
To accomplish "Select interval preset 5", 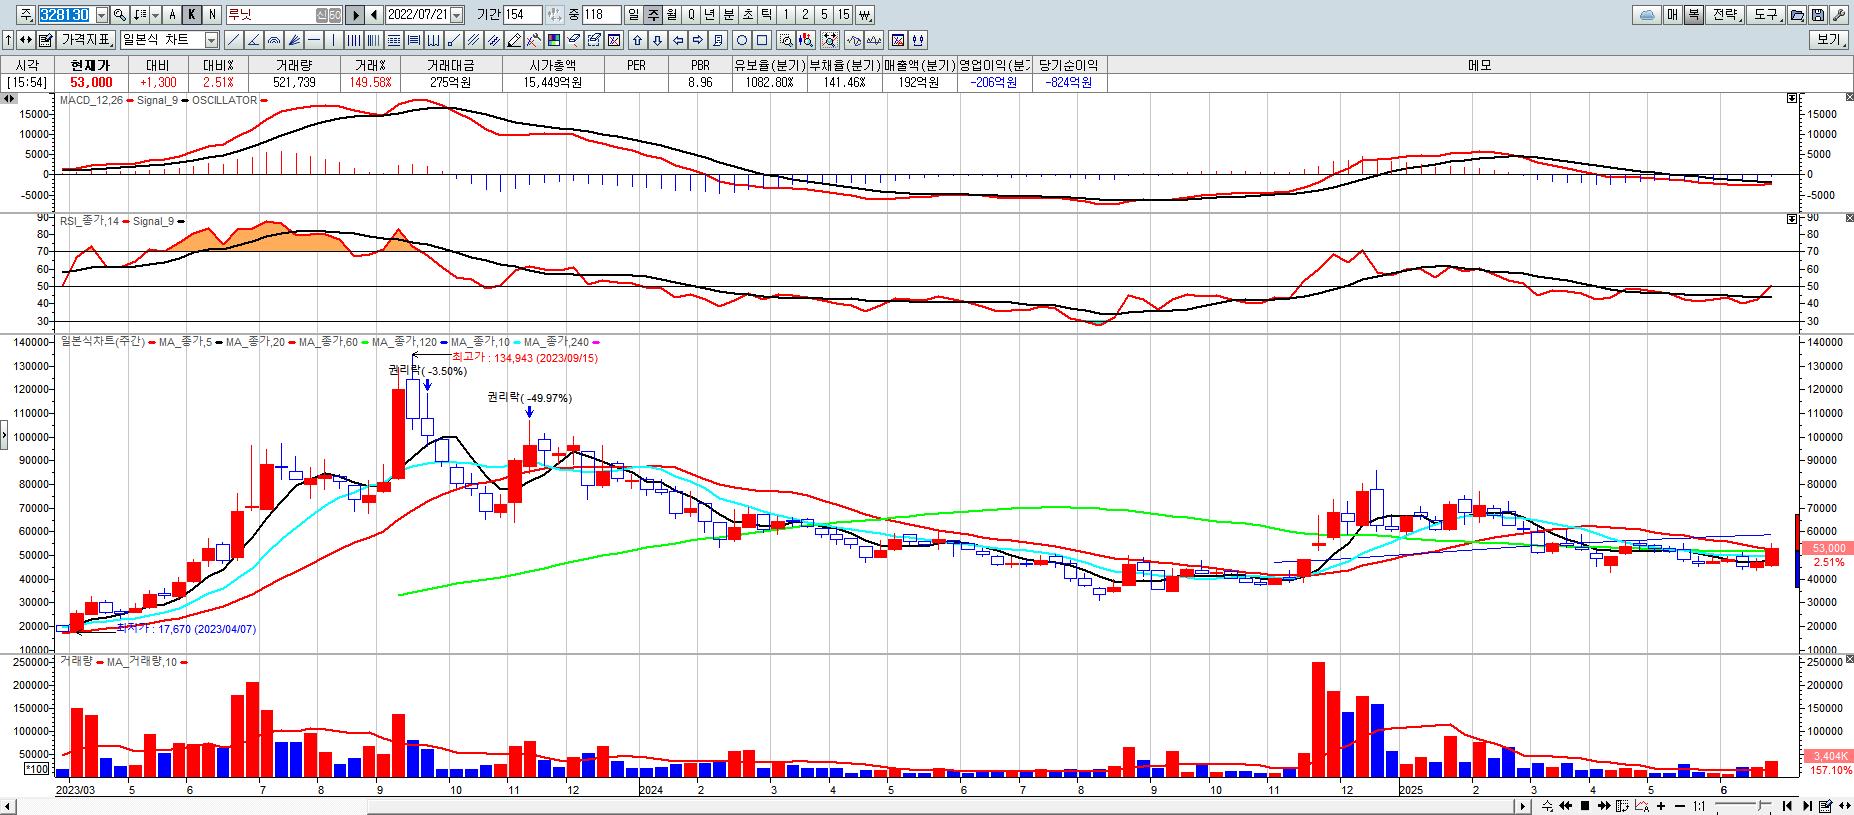I will tap(824, 15).
